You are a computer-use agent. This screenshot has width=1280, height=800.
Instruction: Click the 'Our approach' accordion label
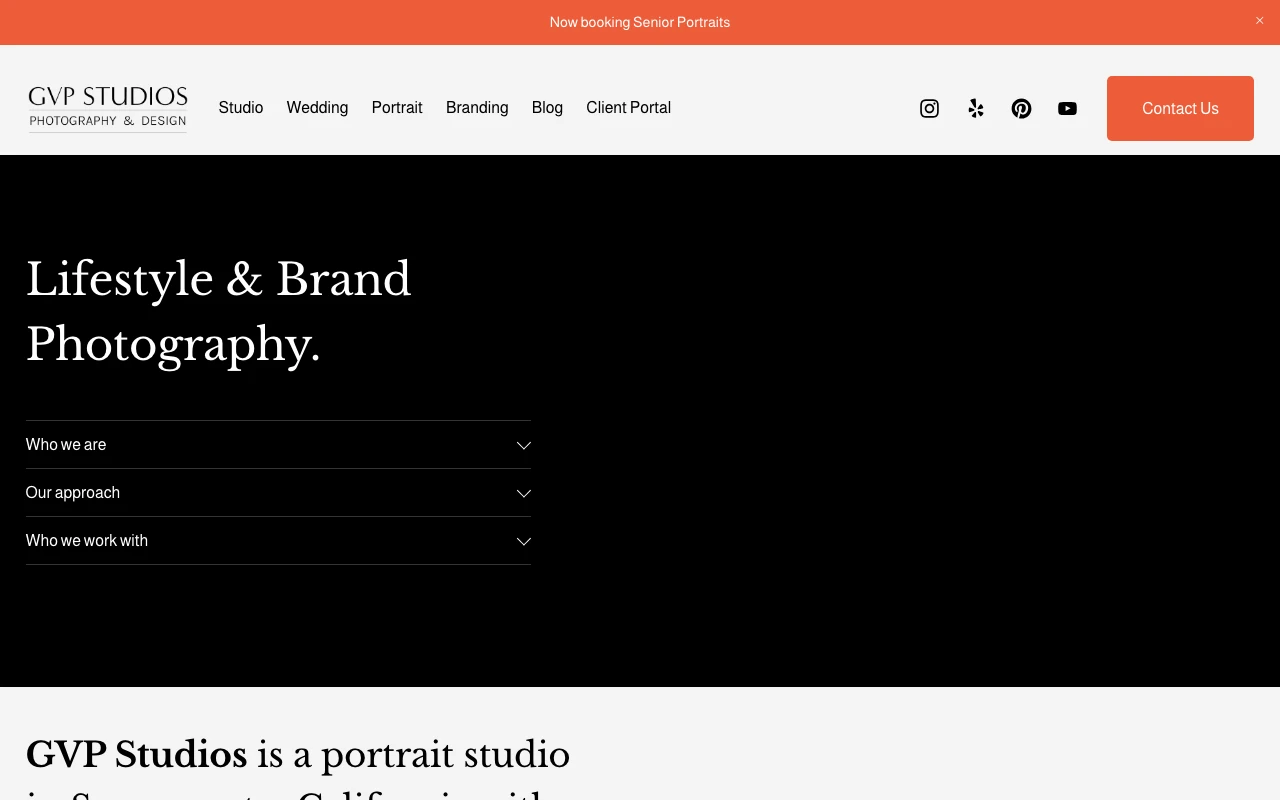(73, 493)
